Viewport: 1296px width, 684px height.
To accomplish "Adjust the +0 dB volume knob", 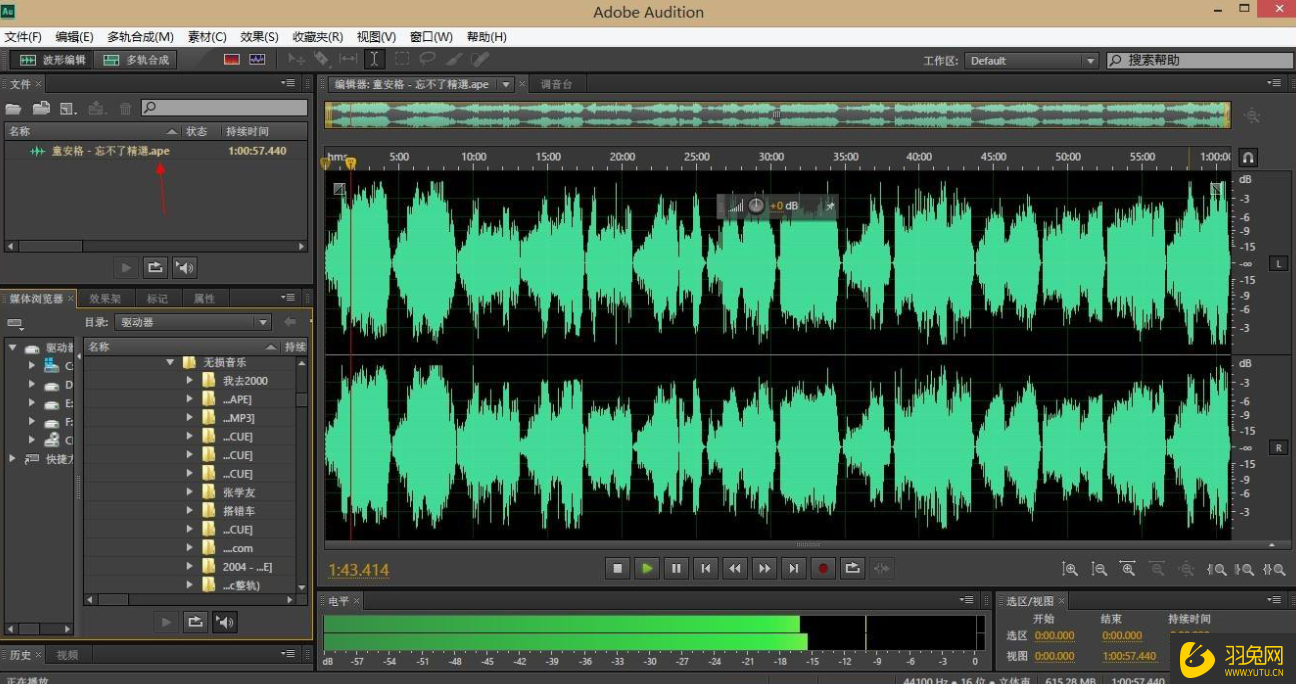I will (756, 206).
